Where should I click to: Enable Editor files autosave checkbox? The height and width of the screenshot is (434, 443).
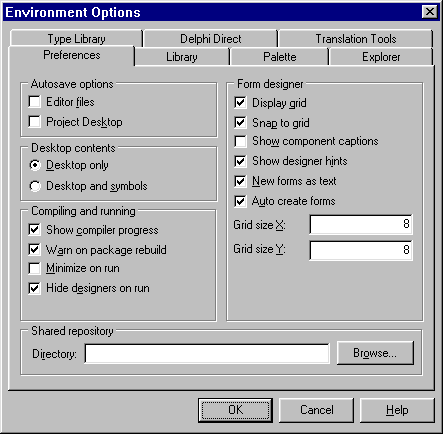[x=35, y=102]
